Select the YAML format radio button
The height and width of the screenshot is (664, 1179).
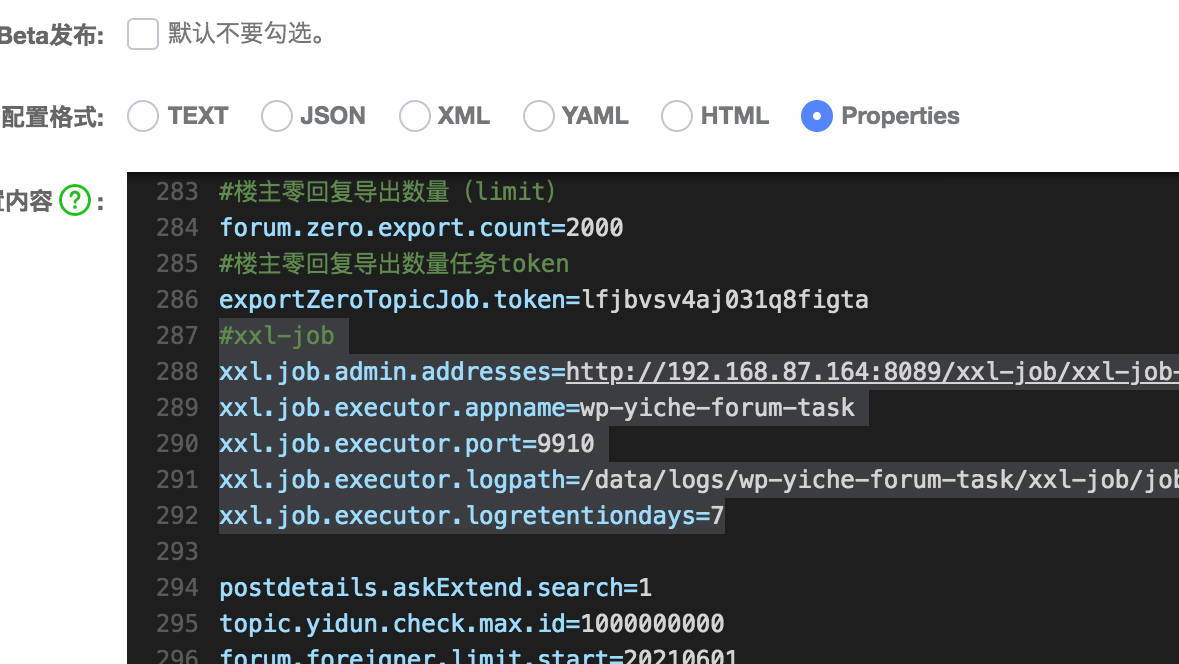click(x=538, y=116)
